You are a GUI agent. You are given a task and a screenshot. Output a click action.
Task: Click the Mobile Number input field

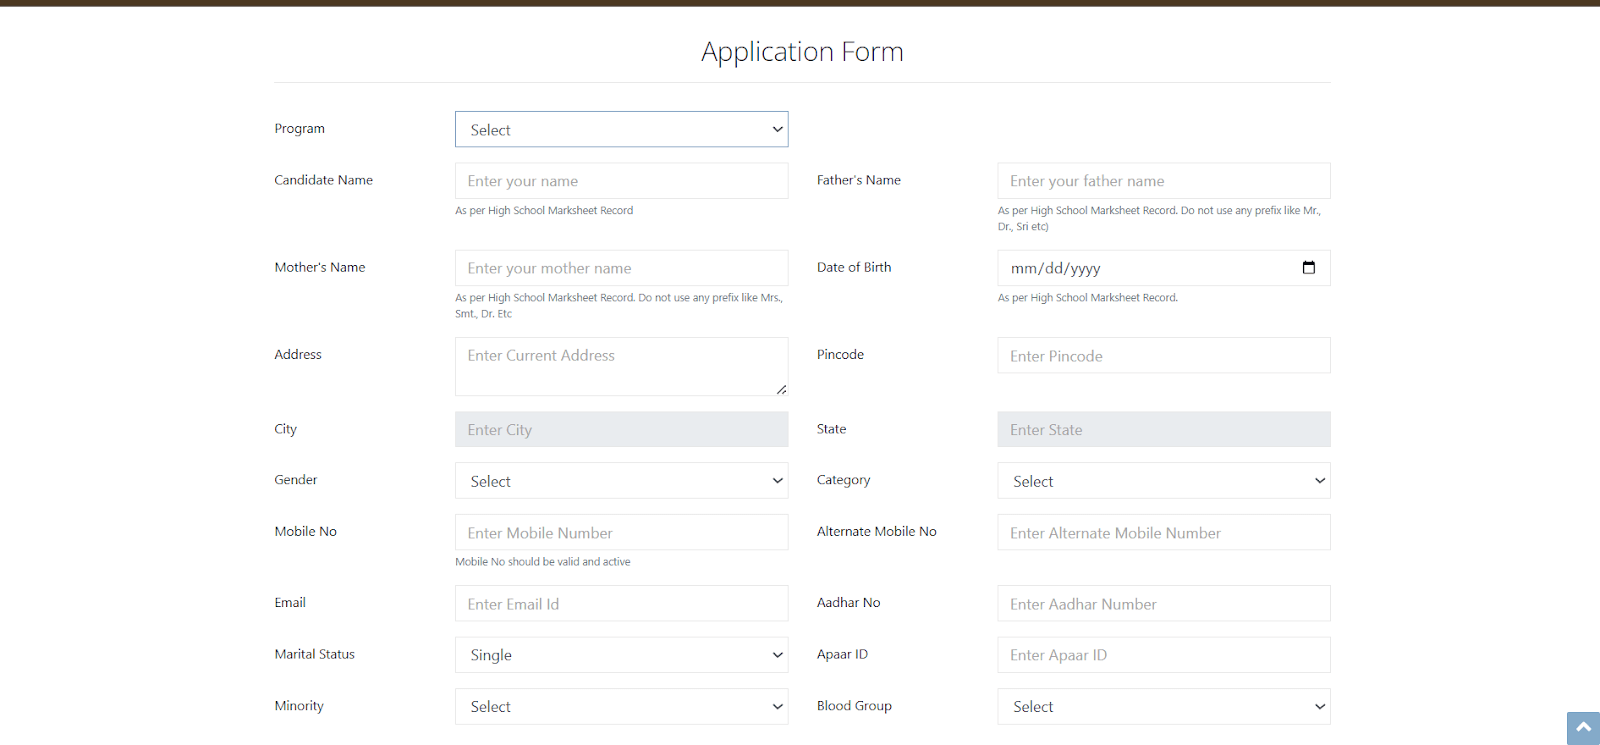(x=621, y=533)
